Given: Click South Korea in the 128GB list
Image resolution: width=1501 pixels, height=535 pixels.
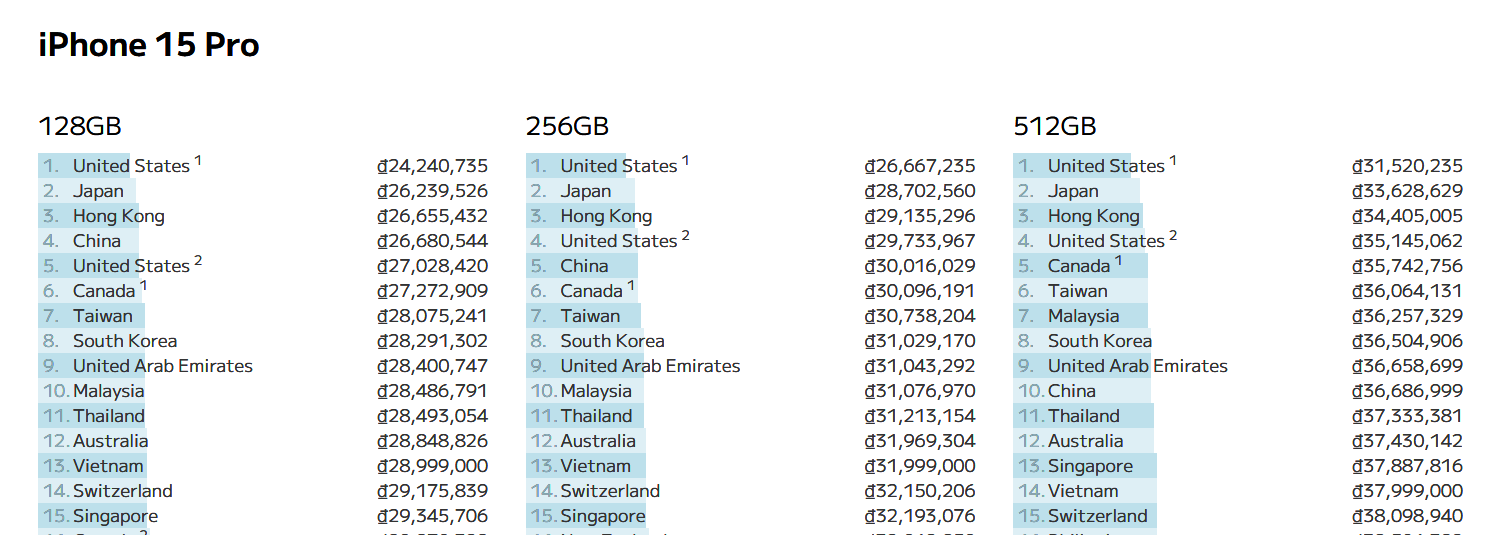Looking at the screenshot, I should [124, 341].
